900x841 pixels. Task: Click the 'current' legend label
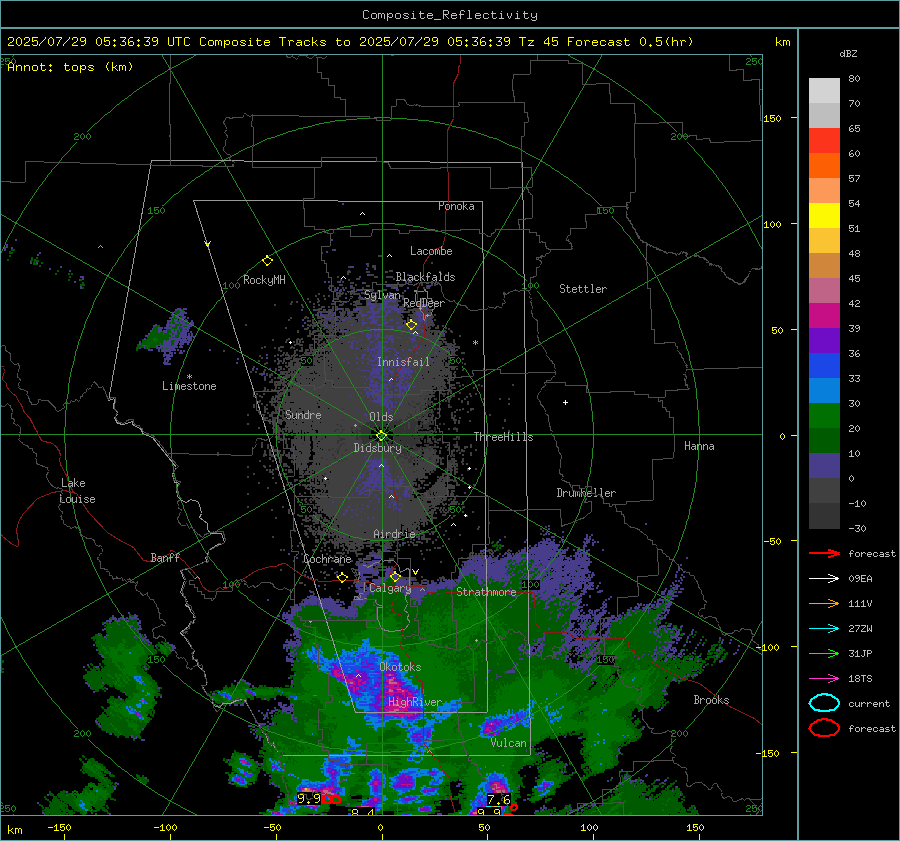(869, 704)
